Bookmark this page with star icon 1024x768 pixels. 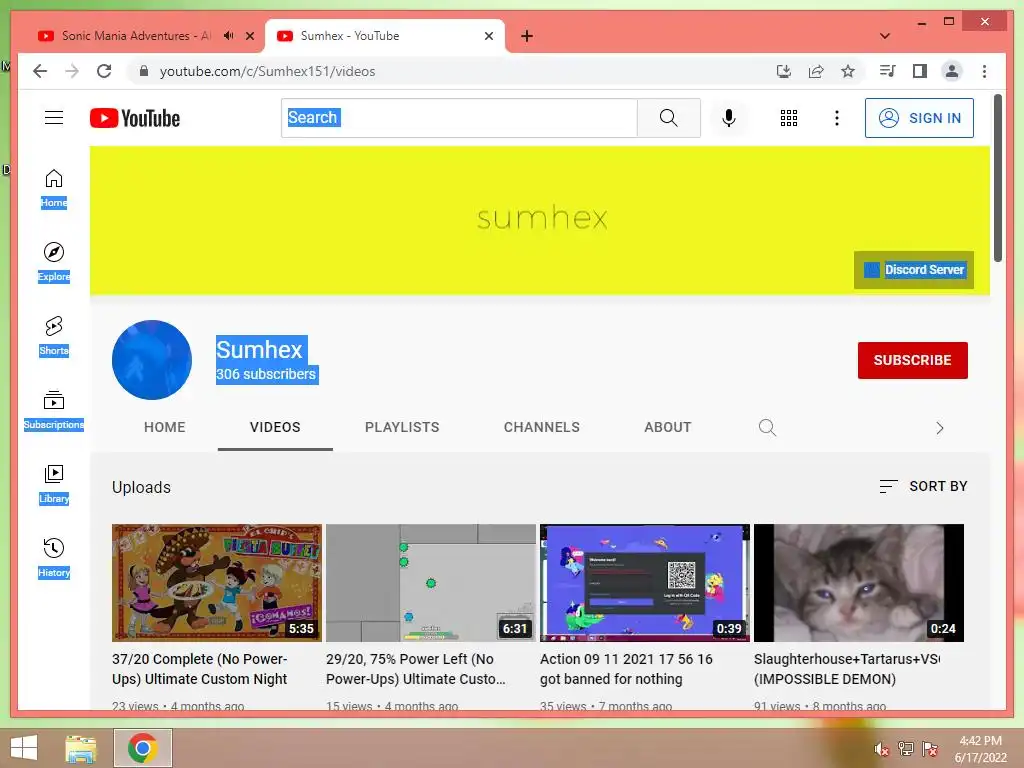pos(848,71)
